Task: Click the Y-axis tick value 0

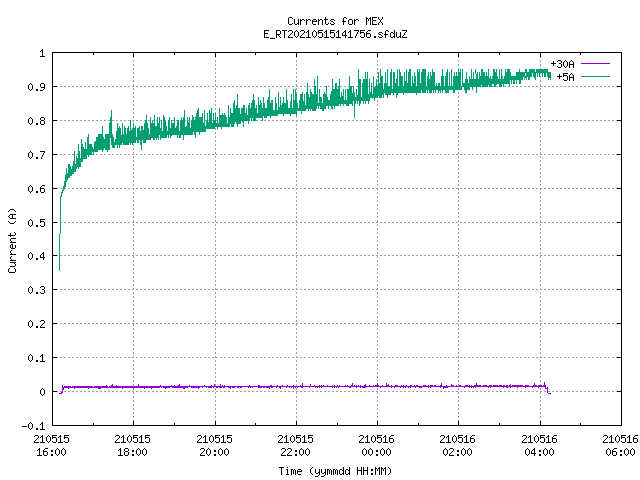Action: pyautogui.click(x=42, y=392)
